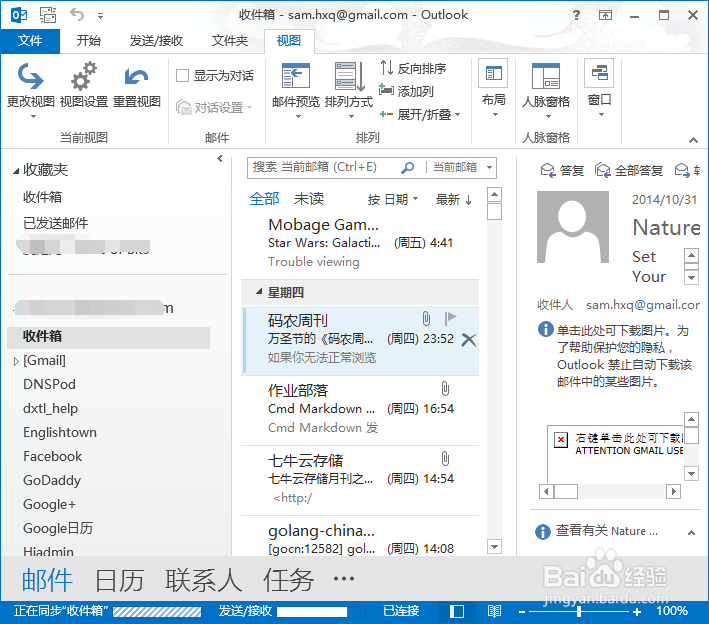Open the Arrangement (排列方式) gallery
Image resolution: width=709 pixels, height=624 pixels.
pos(349,90)
